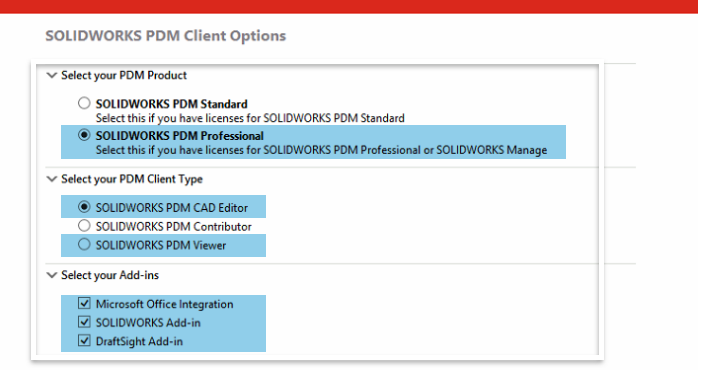
Task: Select the SOLIDWORKS PDM Professional radio button
Action: 84,135
